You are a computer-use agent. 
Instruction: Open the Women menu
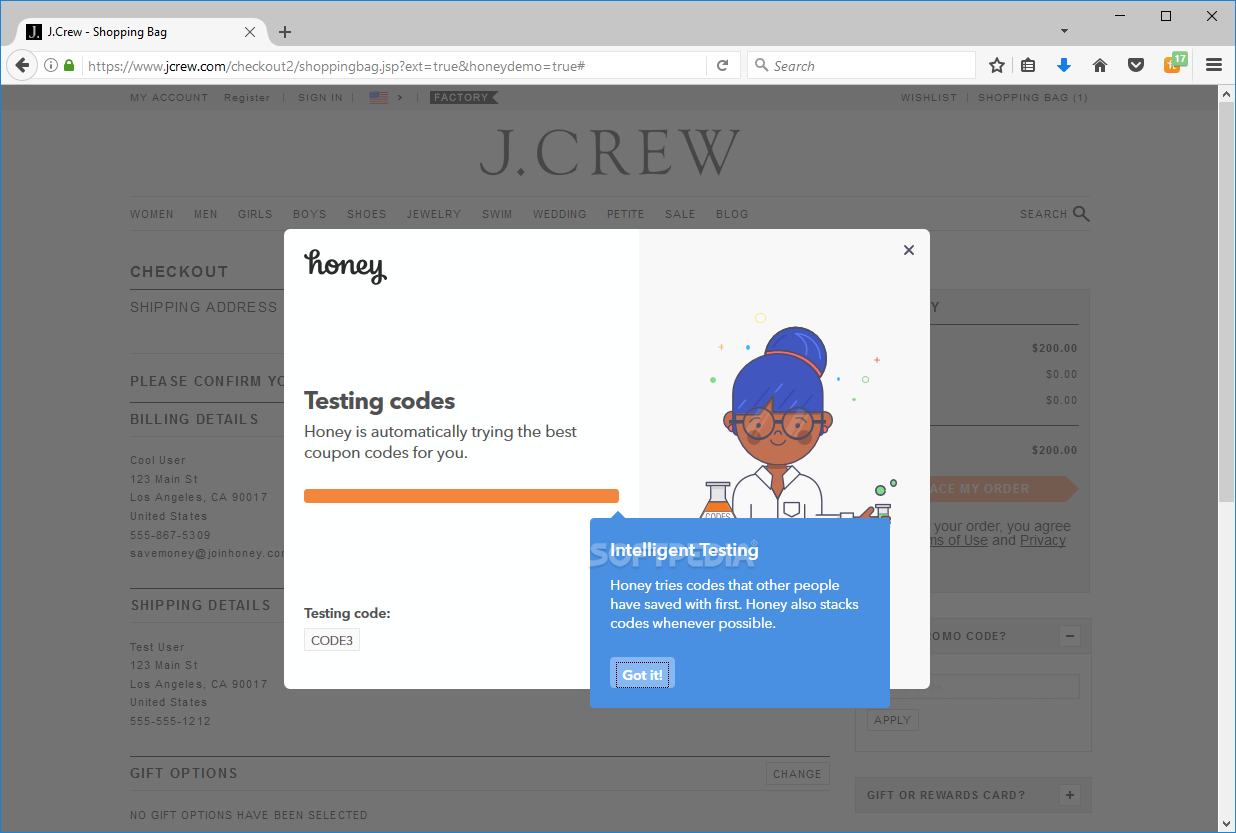point(152,214)
